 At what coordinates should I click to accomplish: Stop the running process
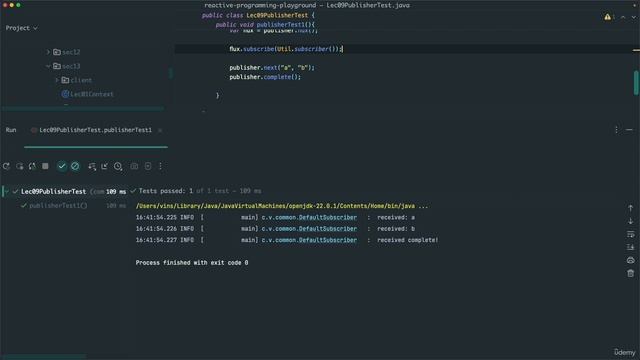tap(45, 166)
